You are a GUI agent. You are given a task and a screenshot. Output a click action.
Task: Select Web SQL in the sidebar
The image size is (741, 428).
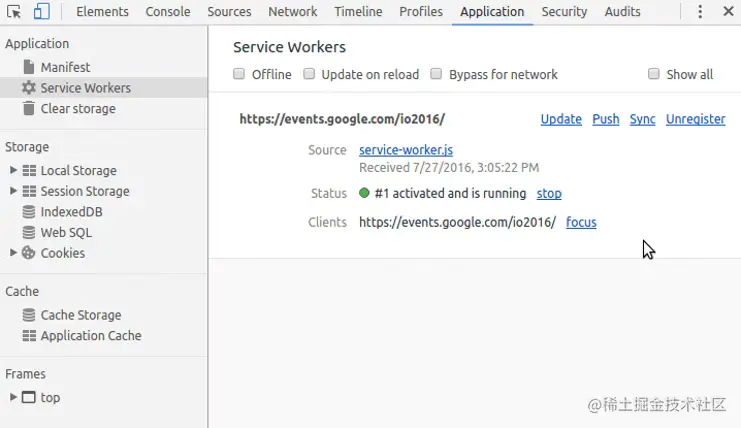66,232
